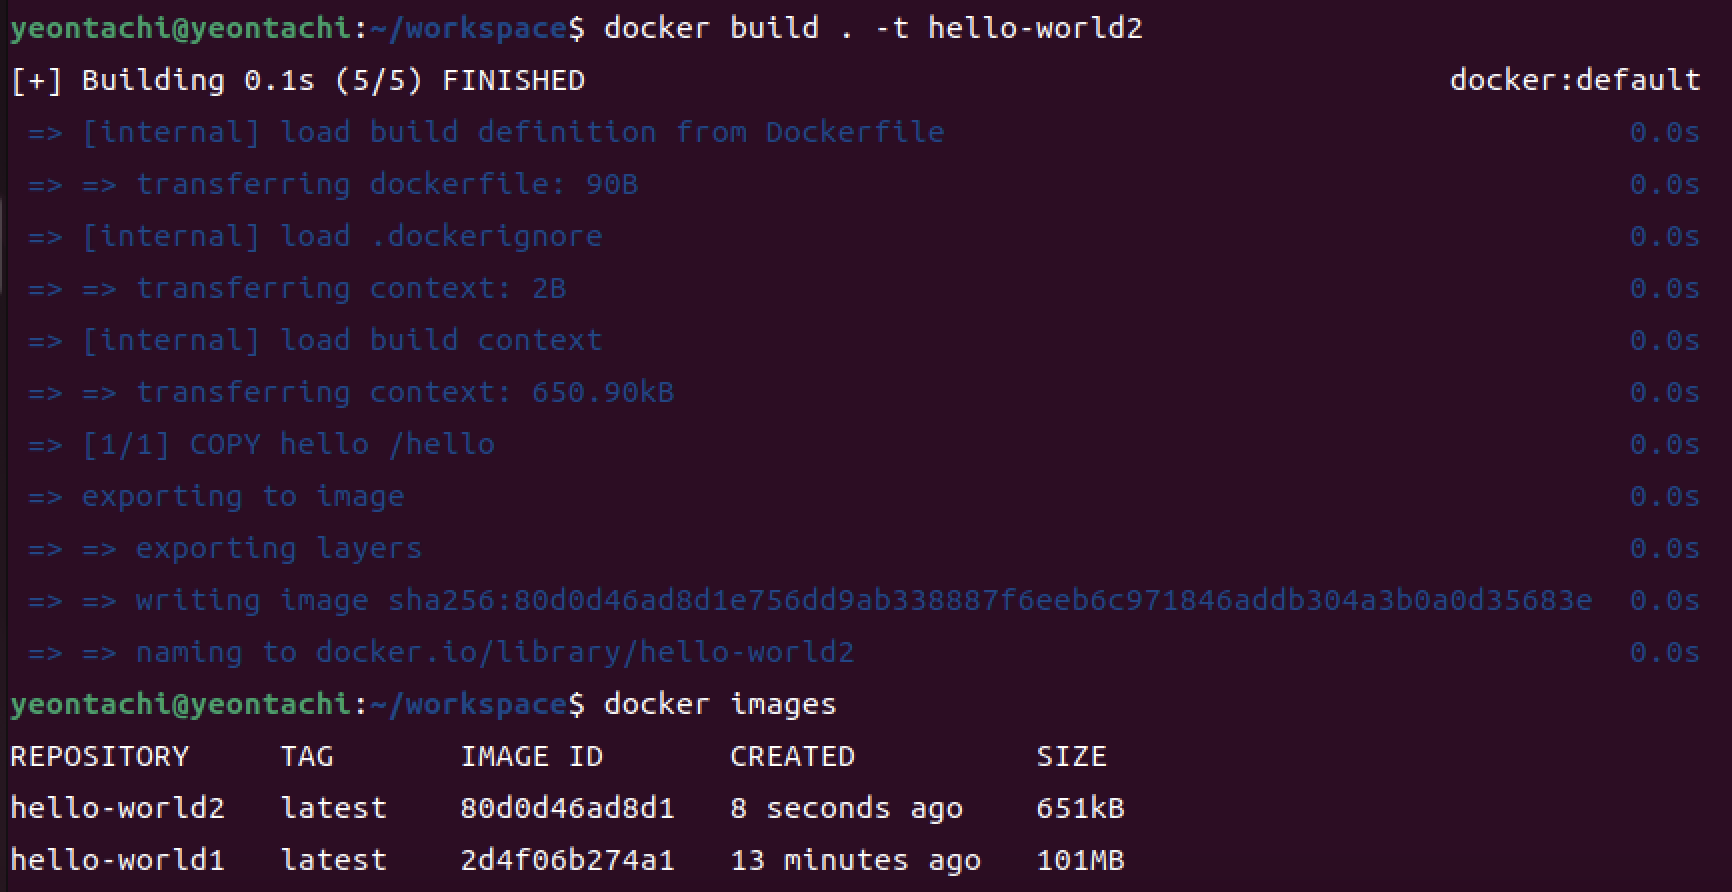
Task: Click the naming to docker.io/library/hello-world2 line
Action: tap(441, 652)
